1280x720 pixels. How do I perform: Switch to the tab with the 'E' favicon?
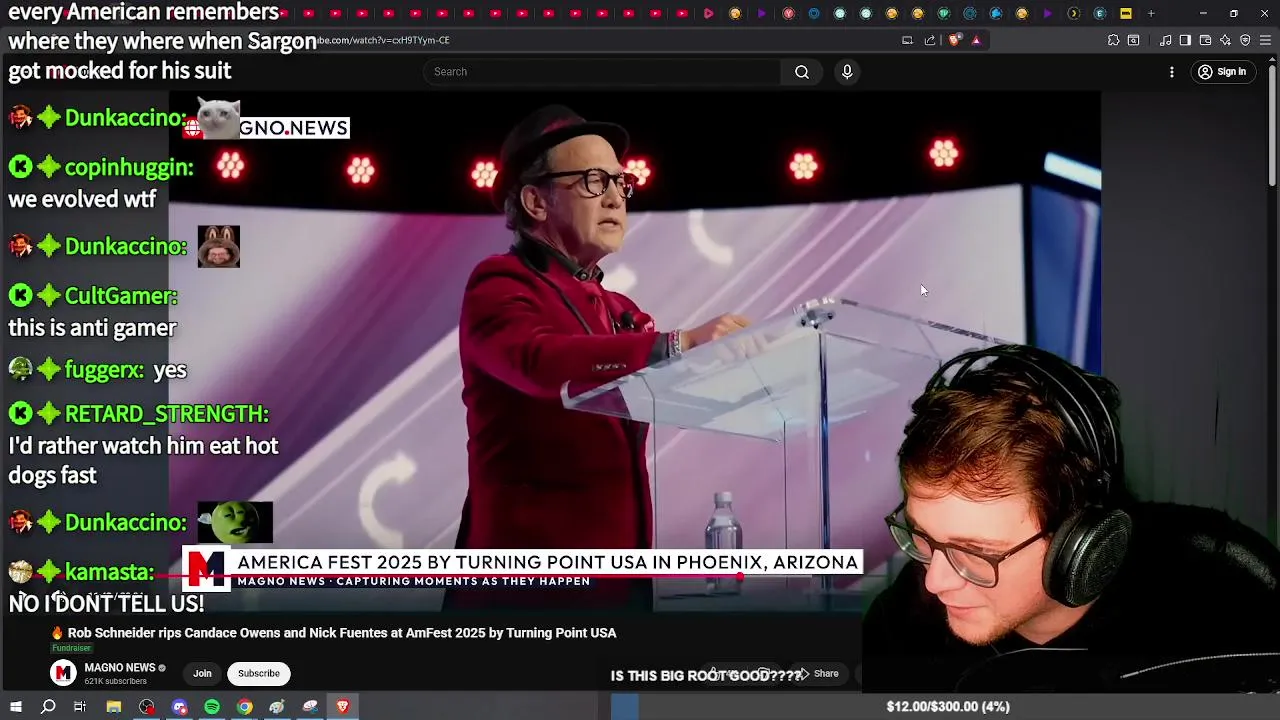tap(1099, 13)
